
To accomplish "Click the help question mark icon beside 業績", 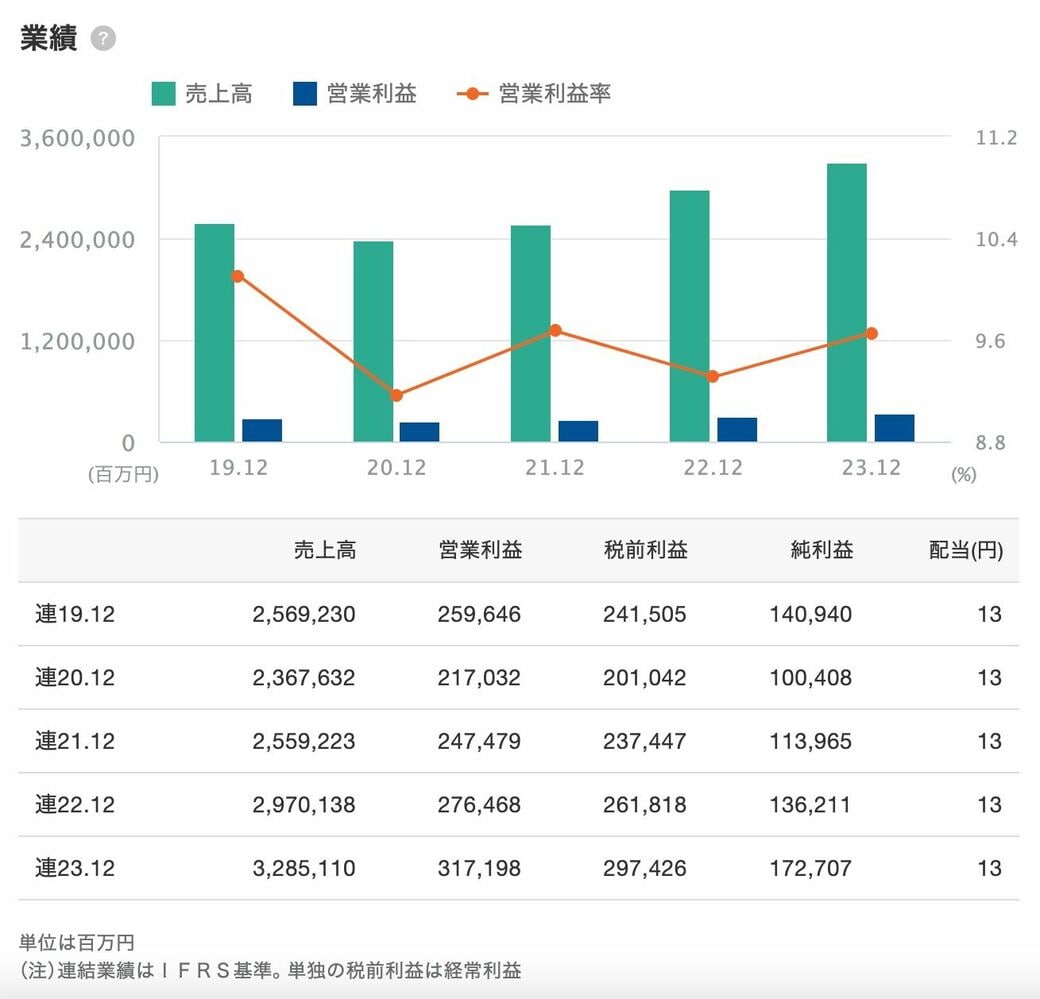I will [x=103, y=38].
